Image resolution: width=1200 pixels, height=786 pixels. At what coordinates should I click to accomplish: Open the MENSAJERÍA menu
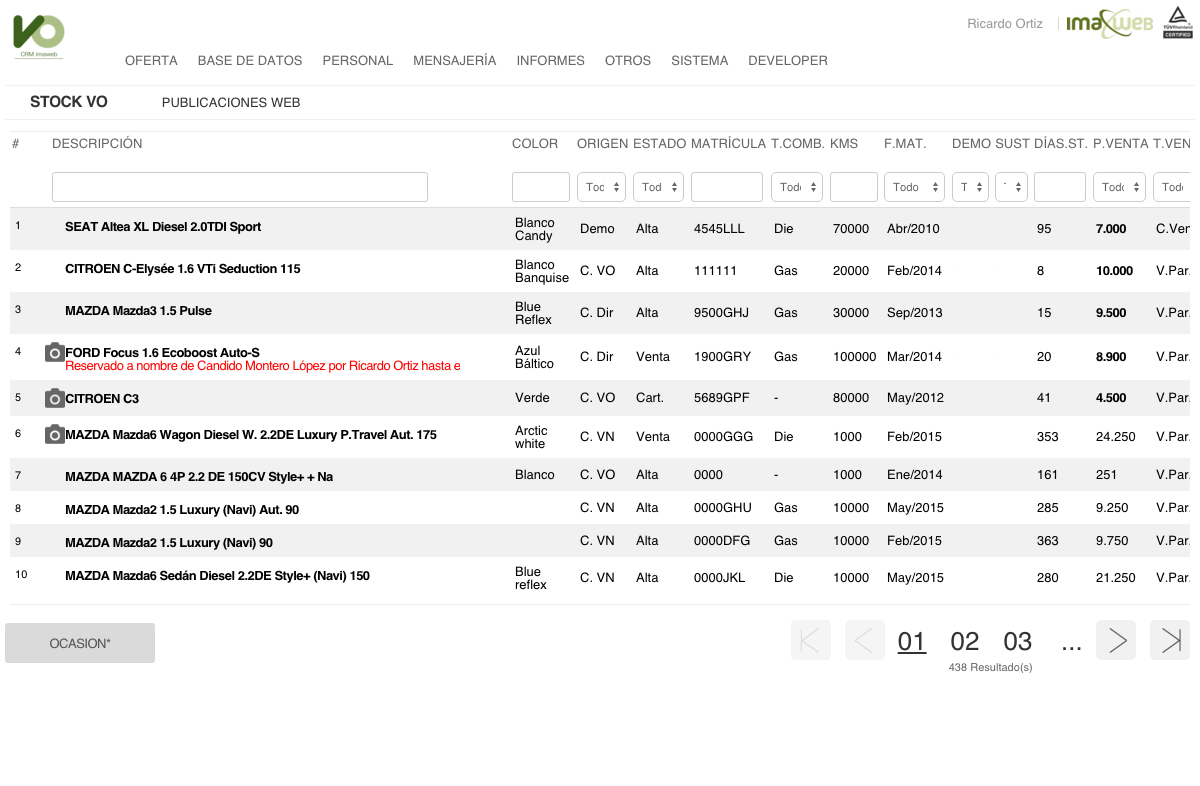pyautogui.click(x=455, y=61)
